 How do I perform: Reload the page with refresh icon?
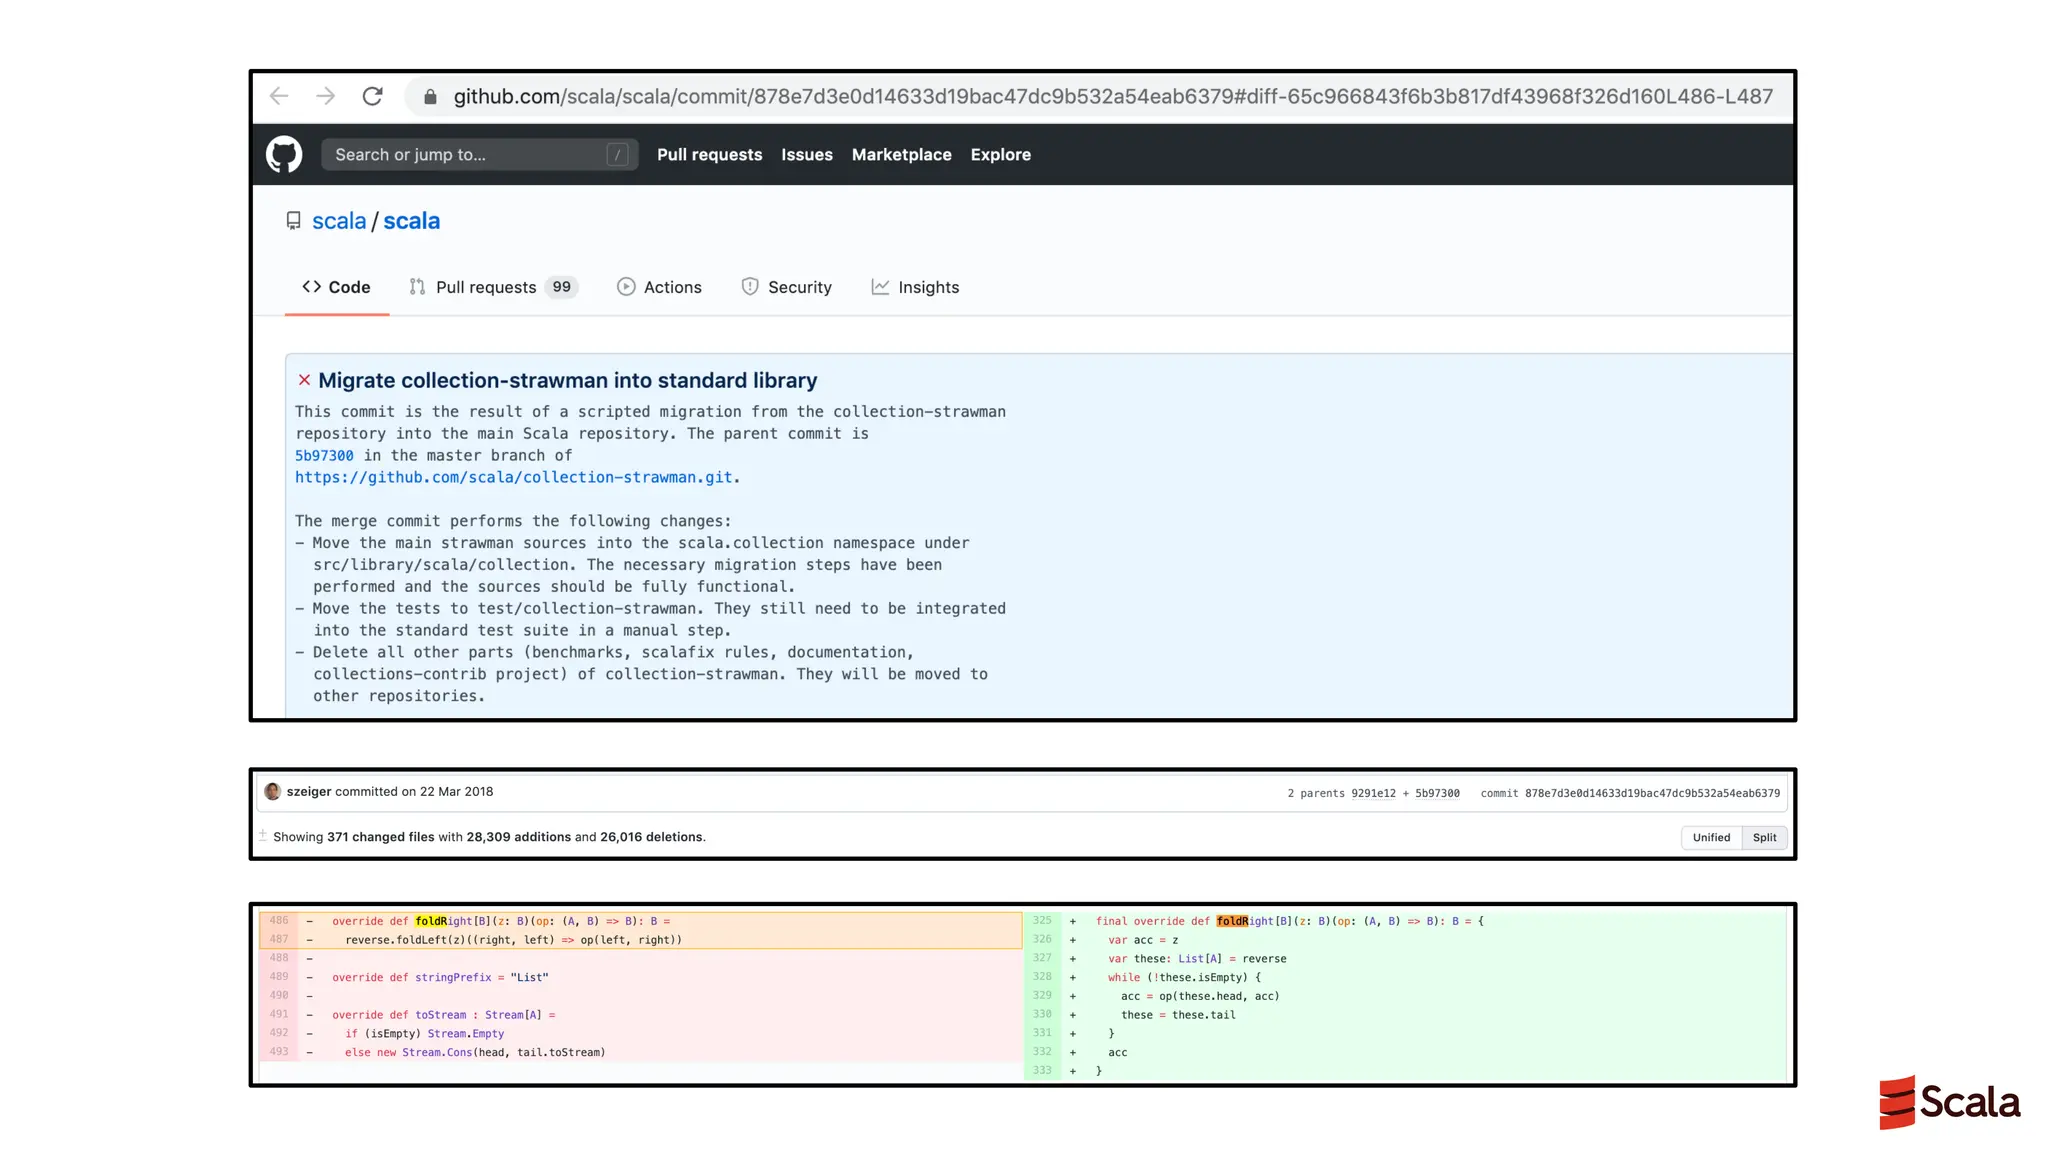click(x=372, y=96)
